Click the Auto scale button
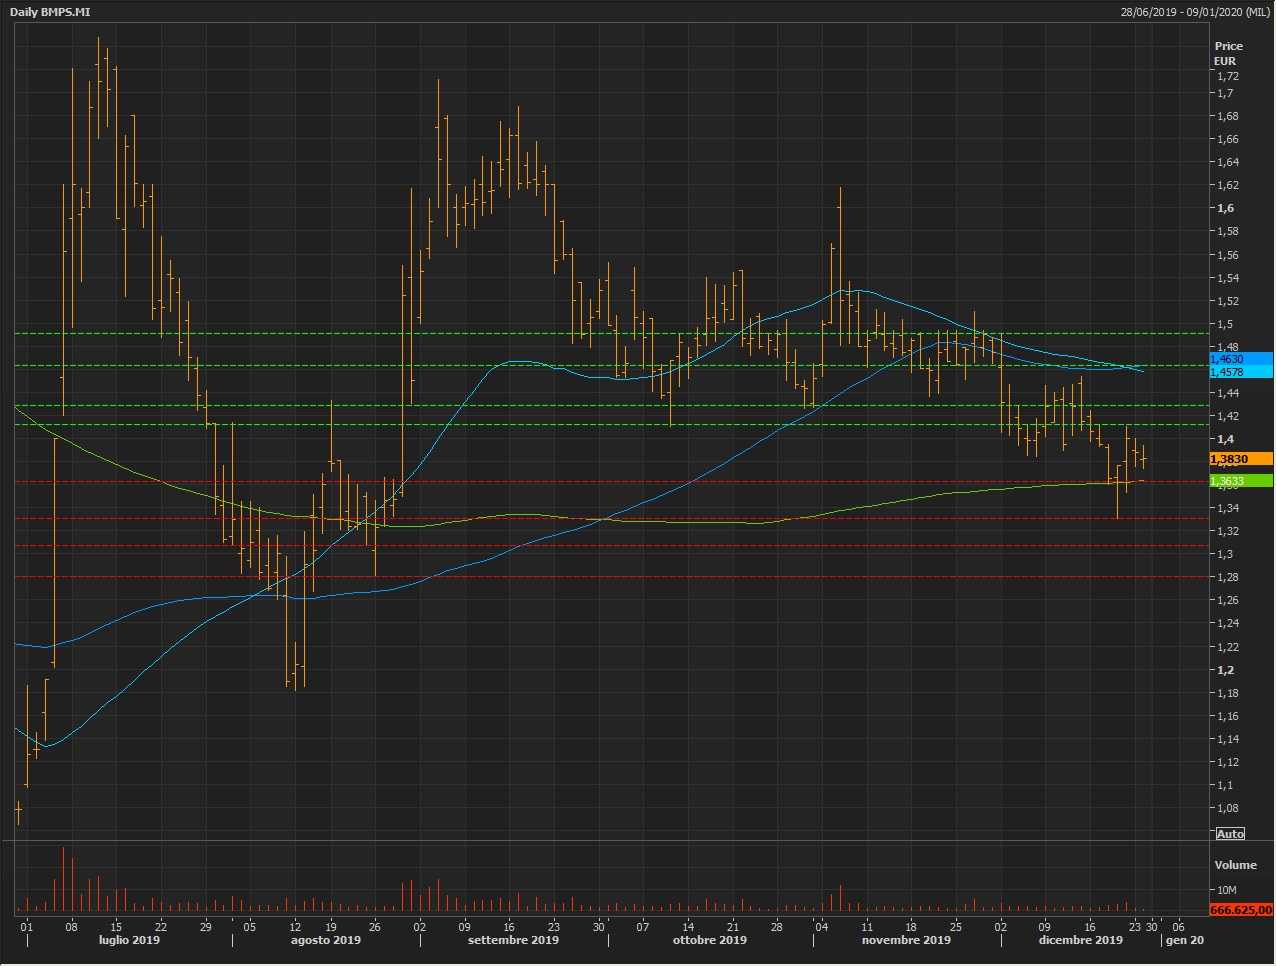The height and width of the screenshot is (966, 1276). (1230, 834)
